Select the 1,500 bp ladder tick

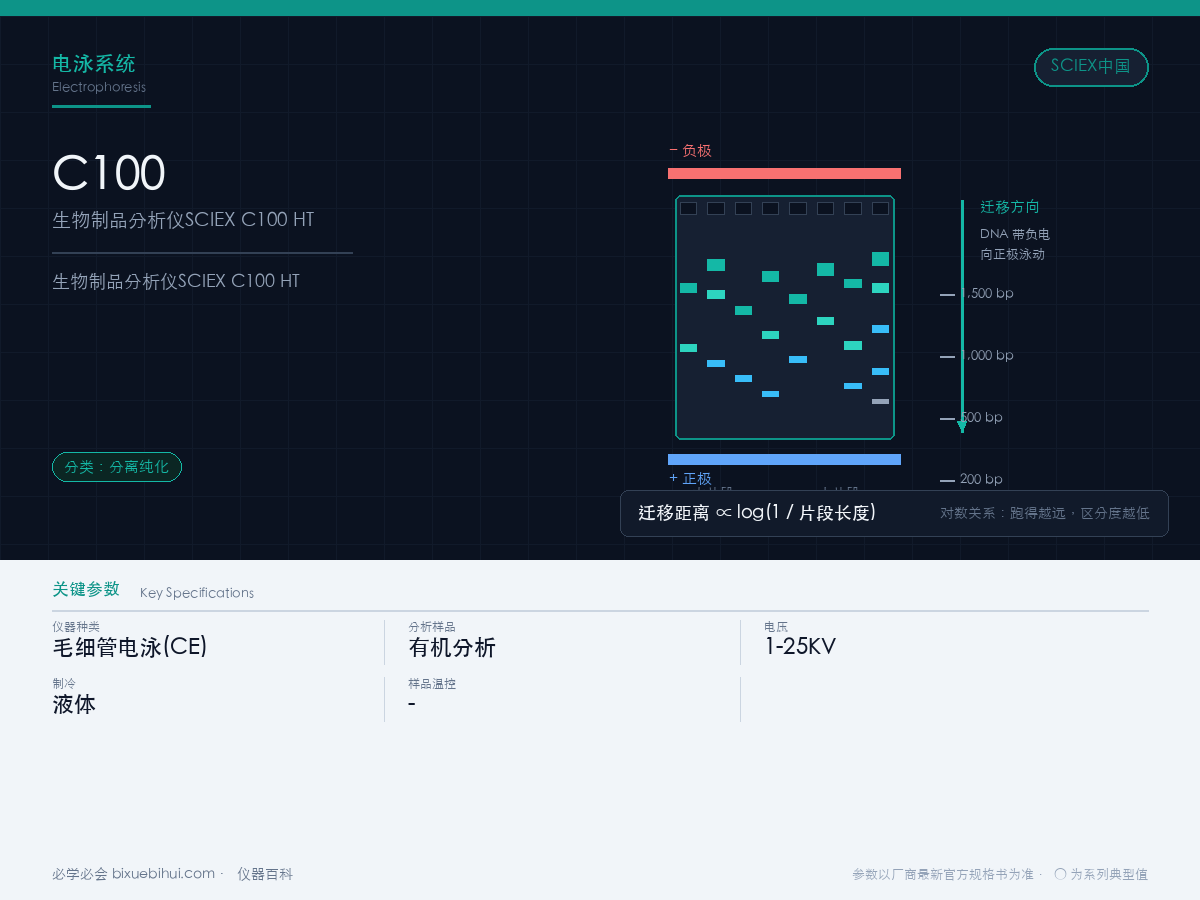point(947,294)
